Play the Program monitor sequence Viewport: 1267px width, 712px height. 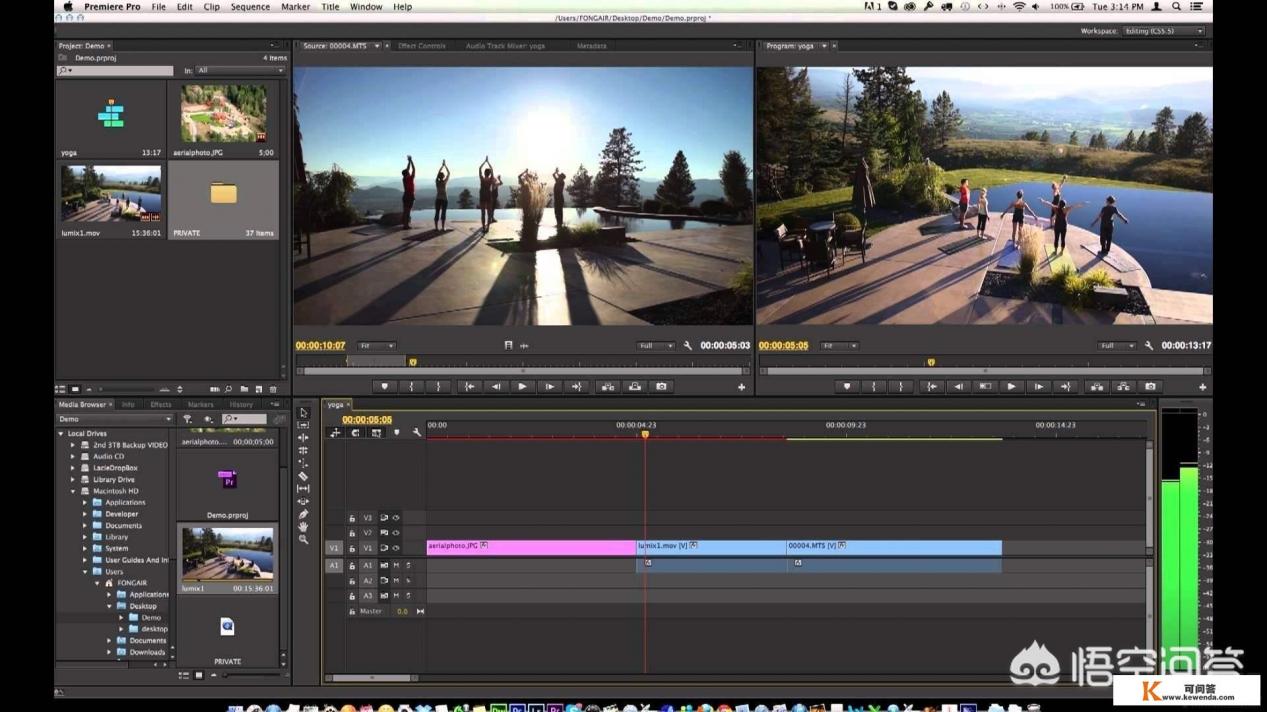click(x=1011, y=387)
